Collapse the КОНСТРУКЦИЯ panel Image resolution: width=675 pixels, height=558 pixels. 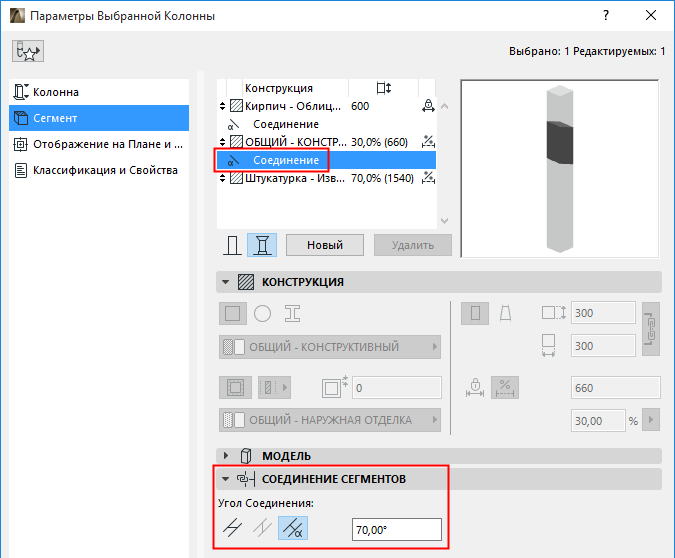(x=225, y=282)
